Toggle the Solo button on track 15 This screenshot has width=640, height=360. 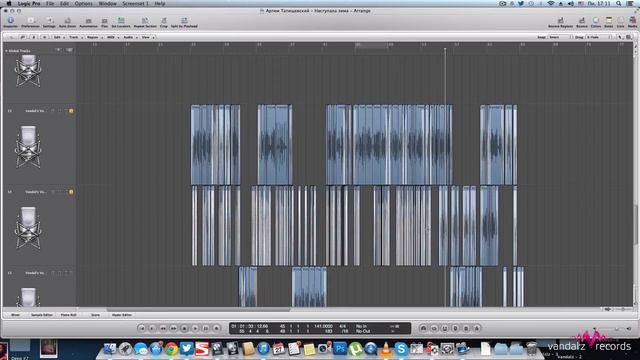[x=71, y=273]
